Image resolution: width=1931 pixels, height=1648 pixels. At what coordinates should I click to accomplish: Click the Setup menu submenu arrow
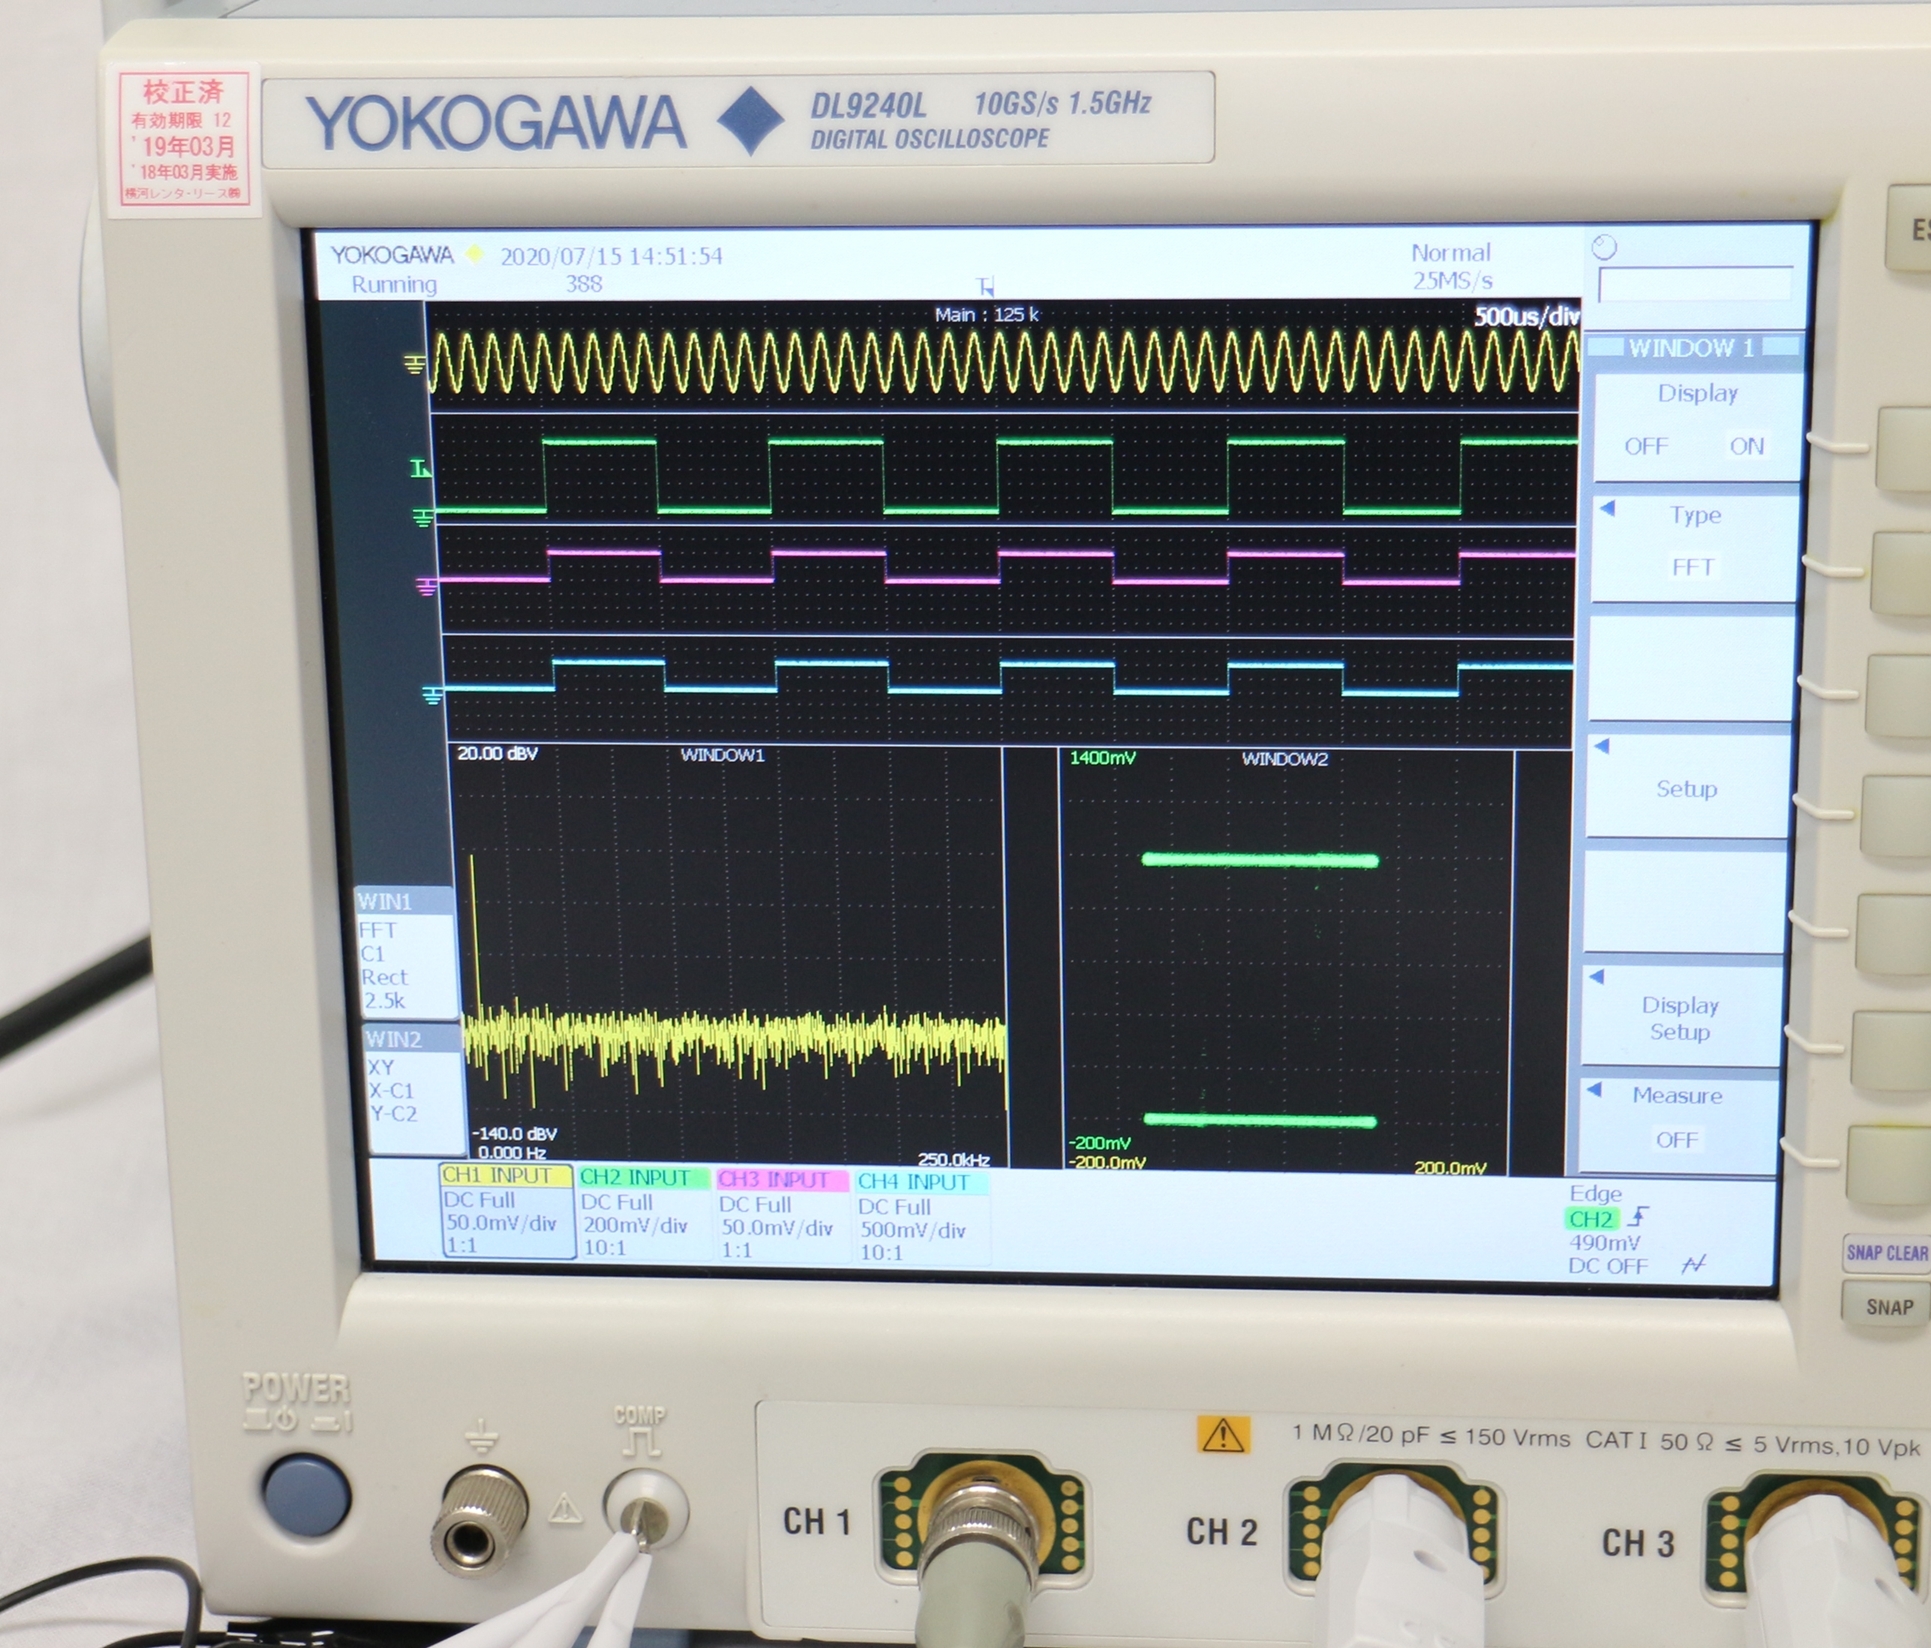[x=1601, y=746]
